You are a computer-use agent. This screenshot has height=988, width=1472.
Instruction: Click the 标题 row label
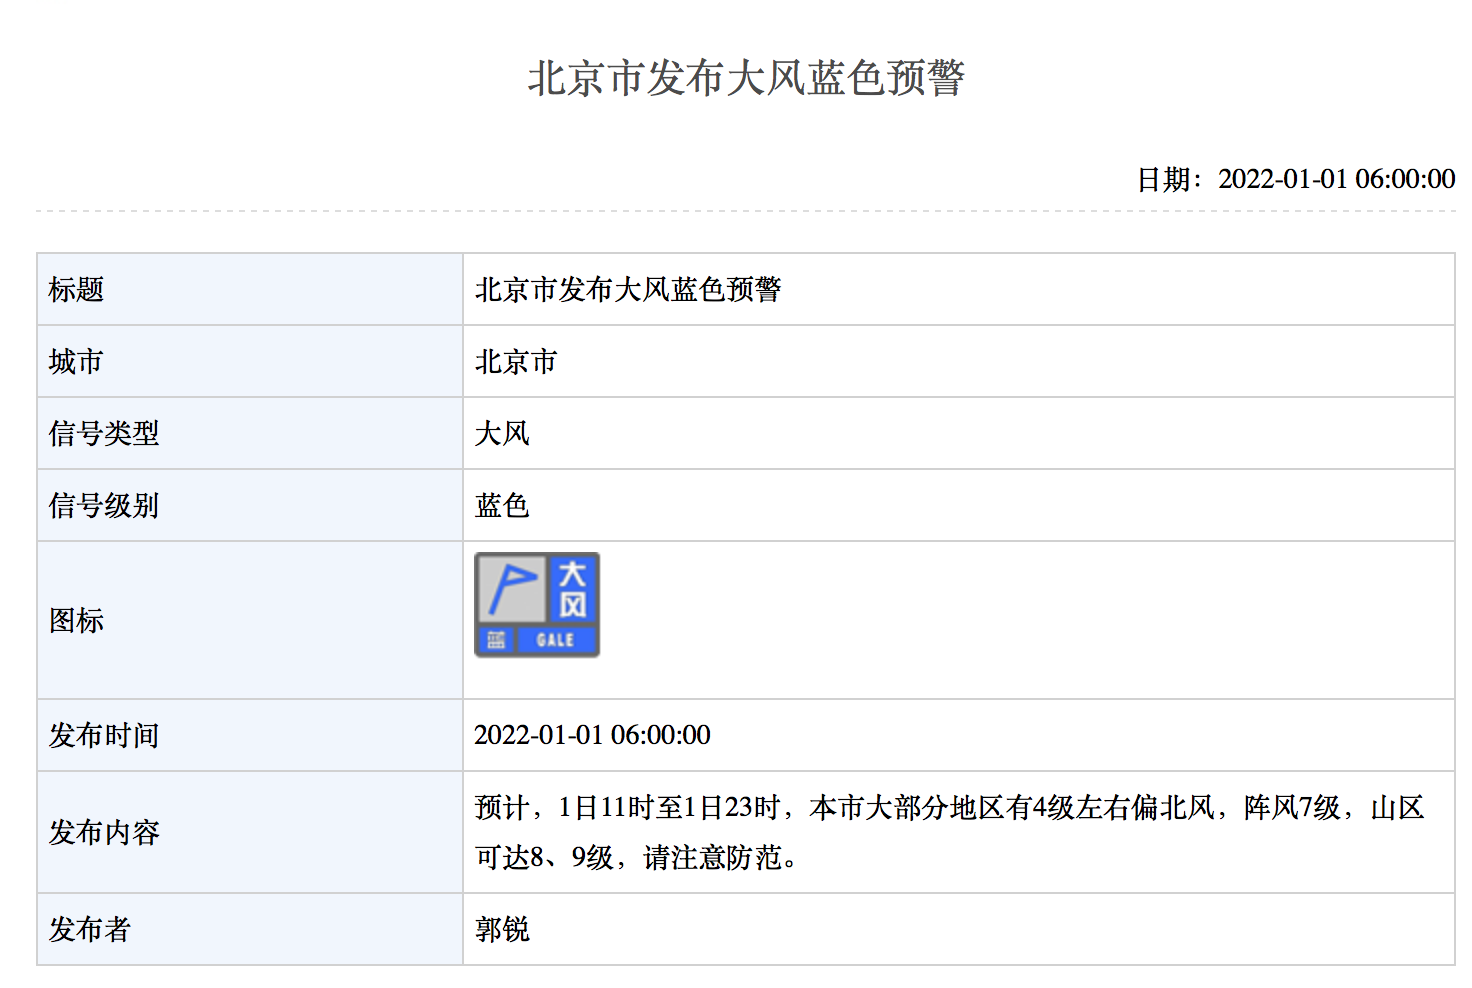[x=76, y=290]
